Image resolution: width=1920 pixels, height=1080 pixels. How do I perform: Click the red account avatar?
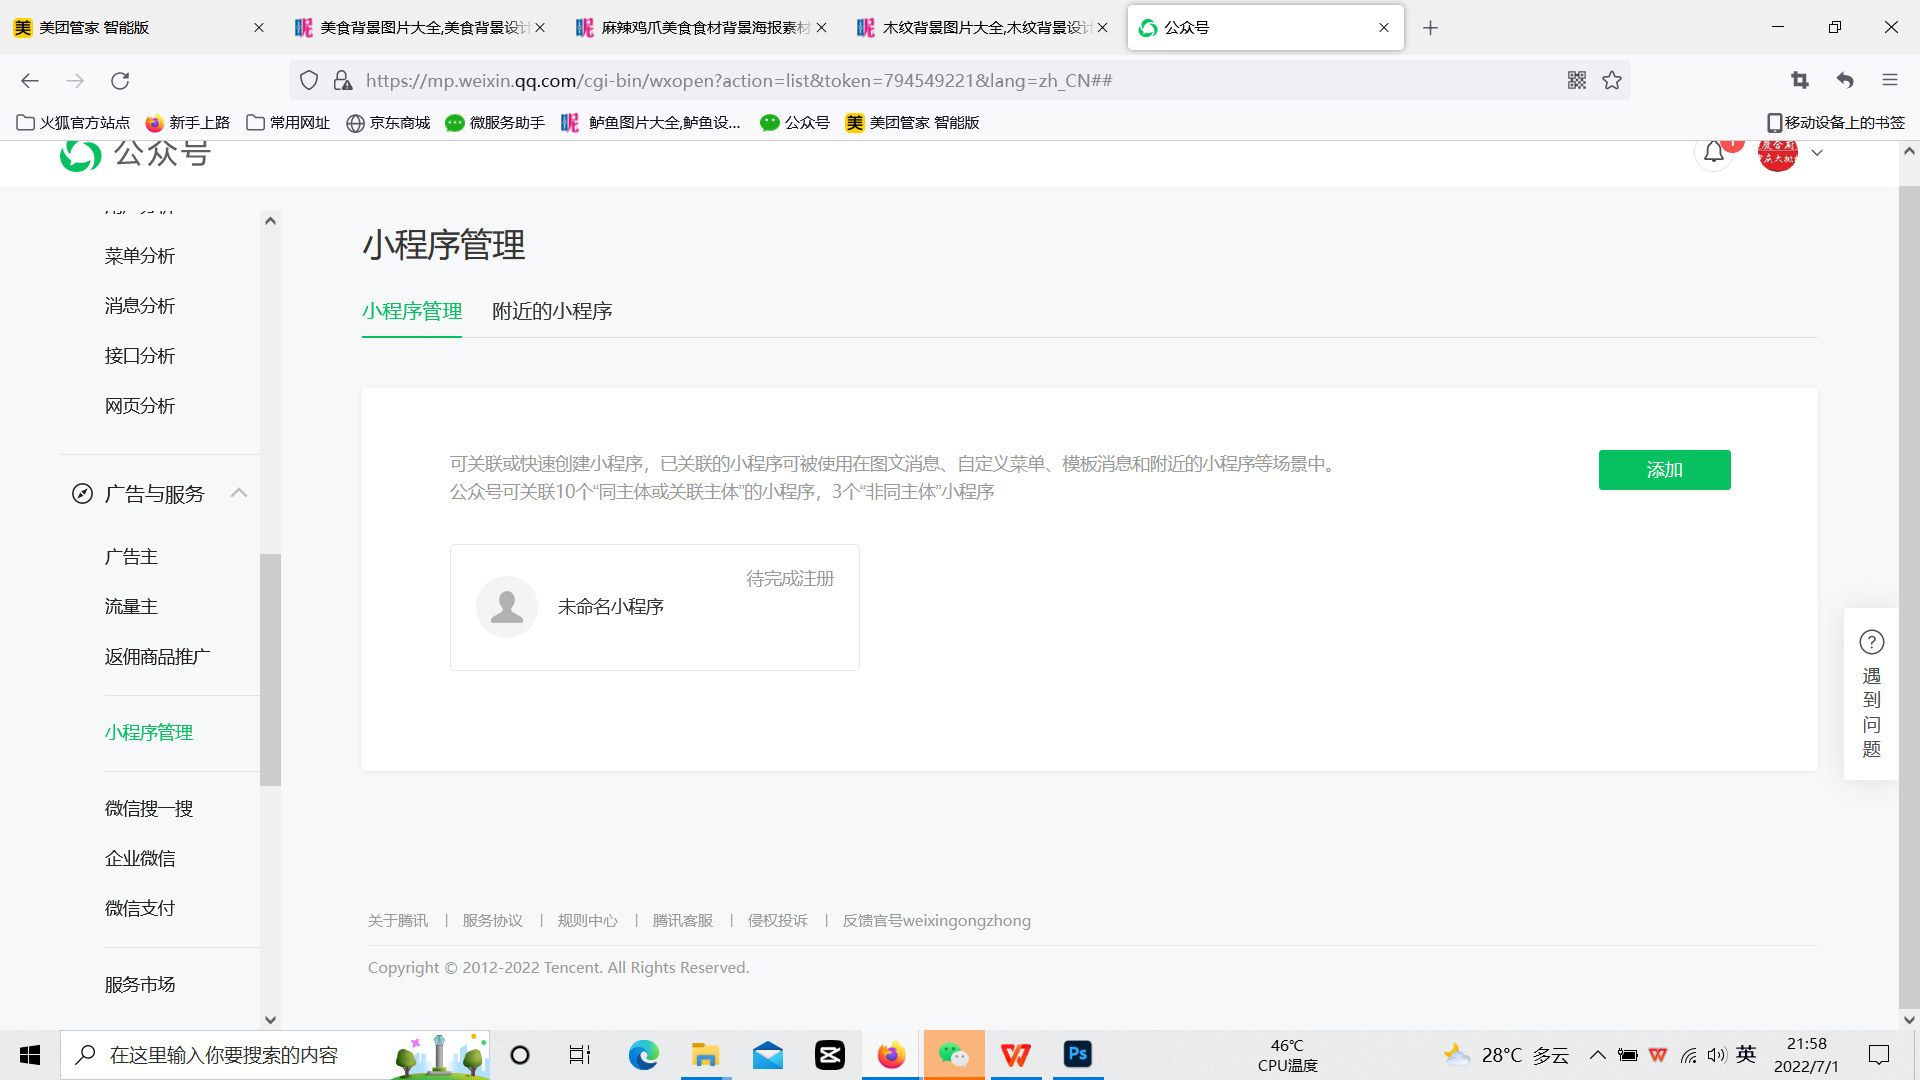1777,155
